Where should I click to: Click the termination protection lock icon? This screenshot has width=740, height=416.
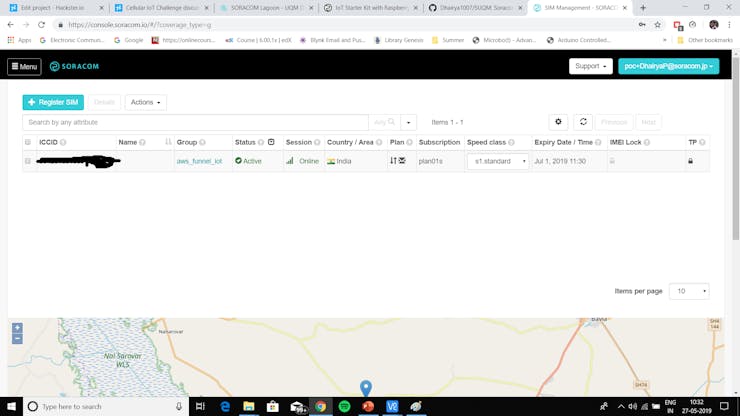(x=690, y=161)
